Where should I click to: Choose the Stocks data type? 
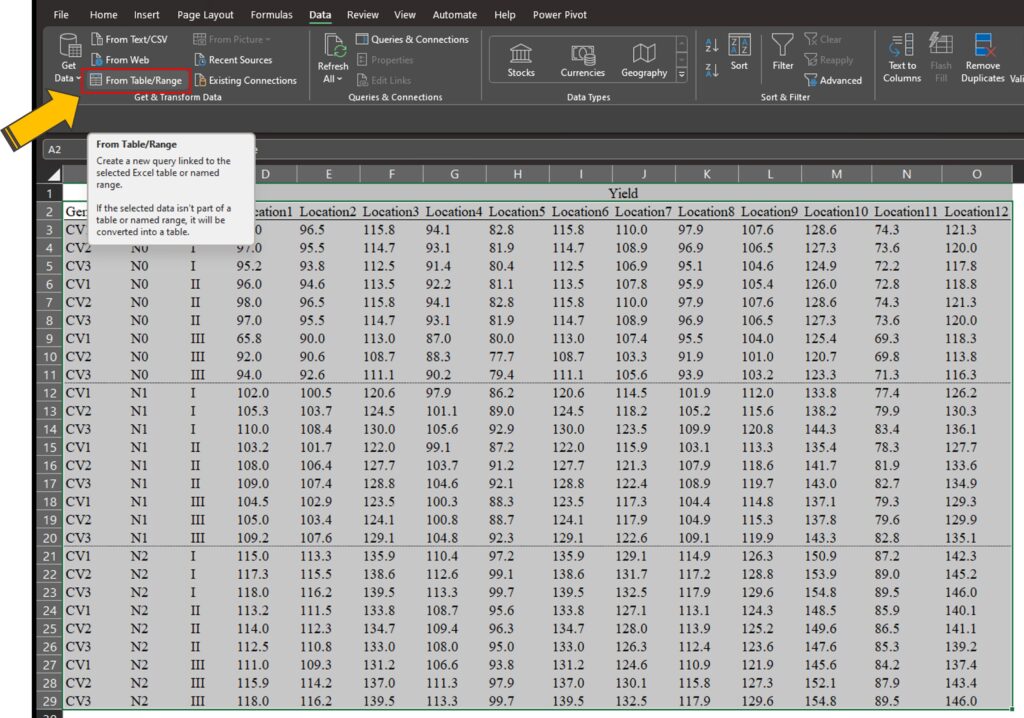pyautogui.click(x=521, y=60)
